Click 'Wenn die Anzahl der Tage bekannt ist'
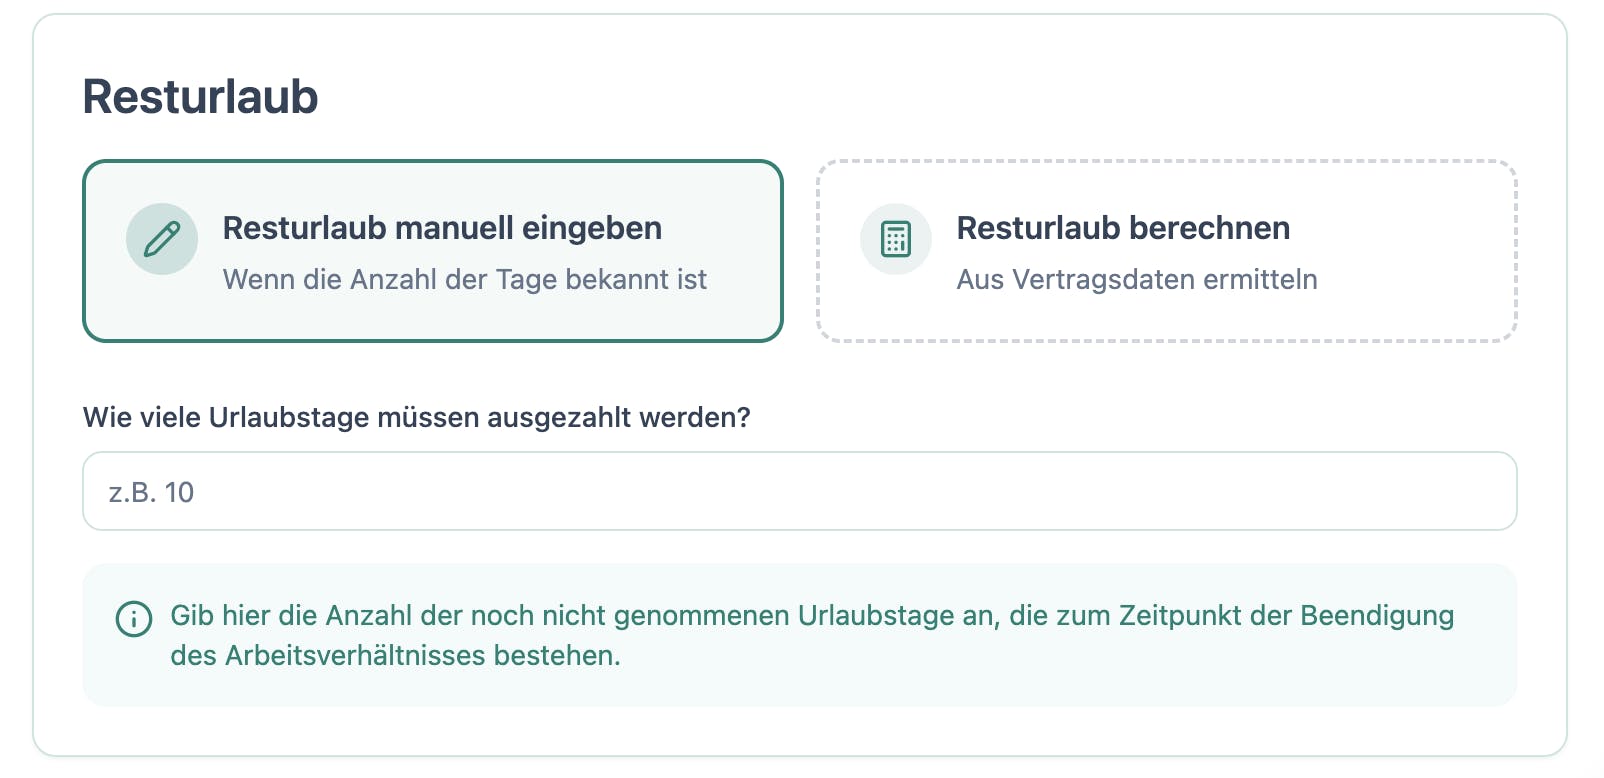 click(464, 279)
